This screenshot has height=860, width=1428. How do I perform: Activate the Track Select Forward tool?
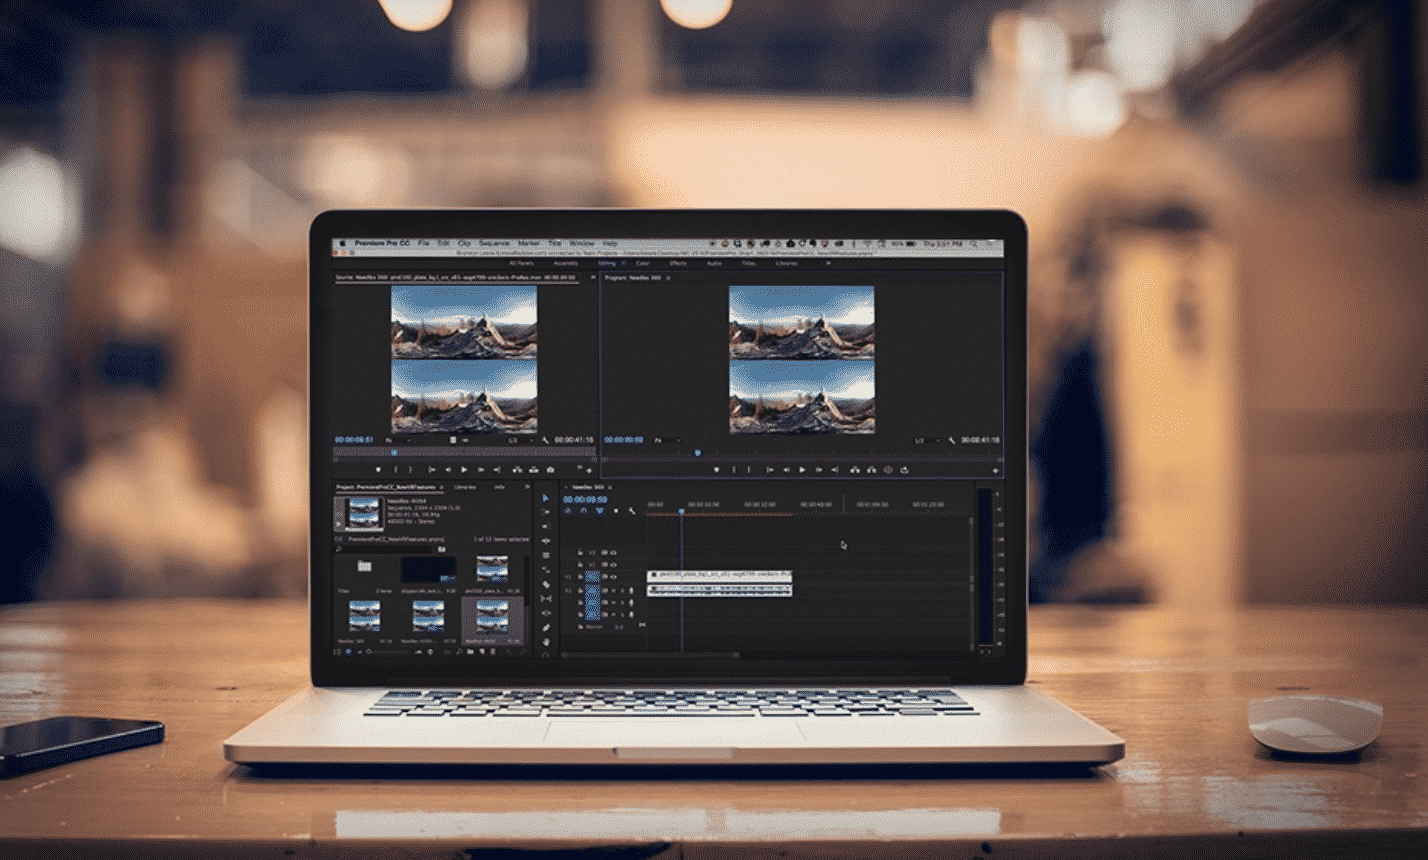(x=547, y=511)
